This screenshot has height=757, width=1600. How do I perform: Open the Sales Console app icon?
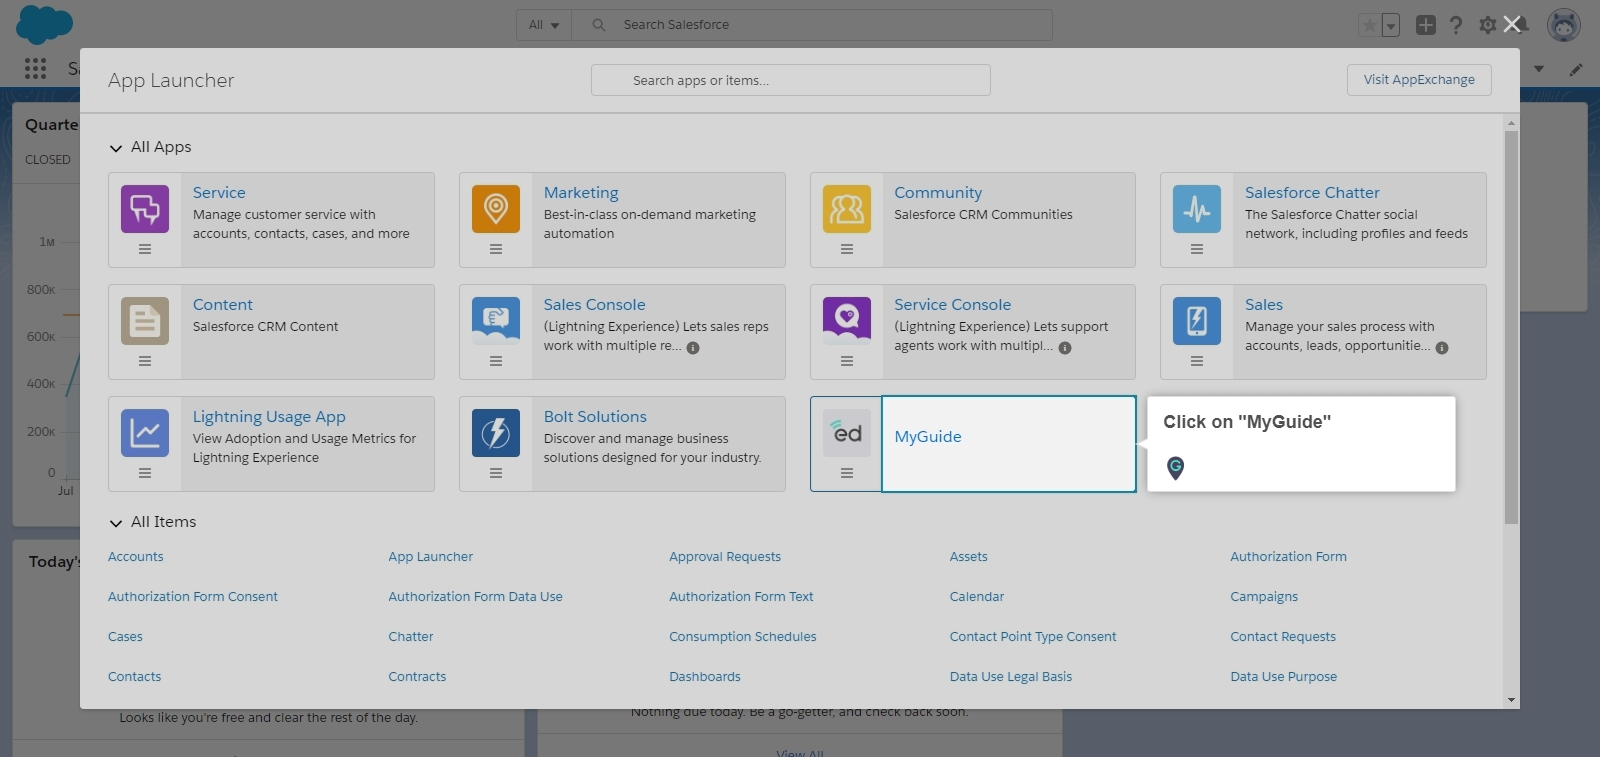(x=496, y=321)
